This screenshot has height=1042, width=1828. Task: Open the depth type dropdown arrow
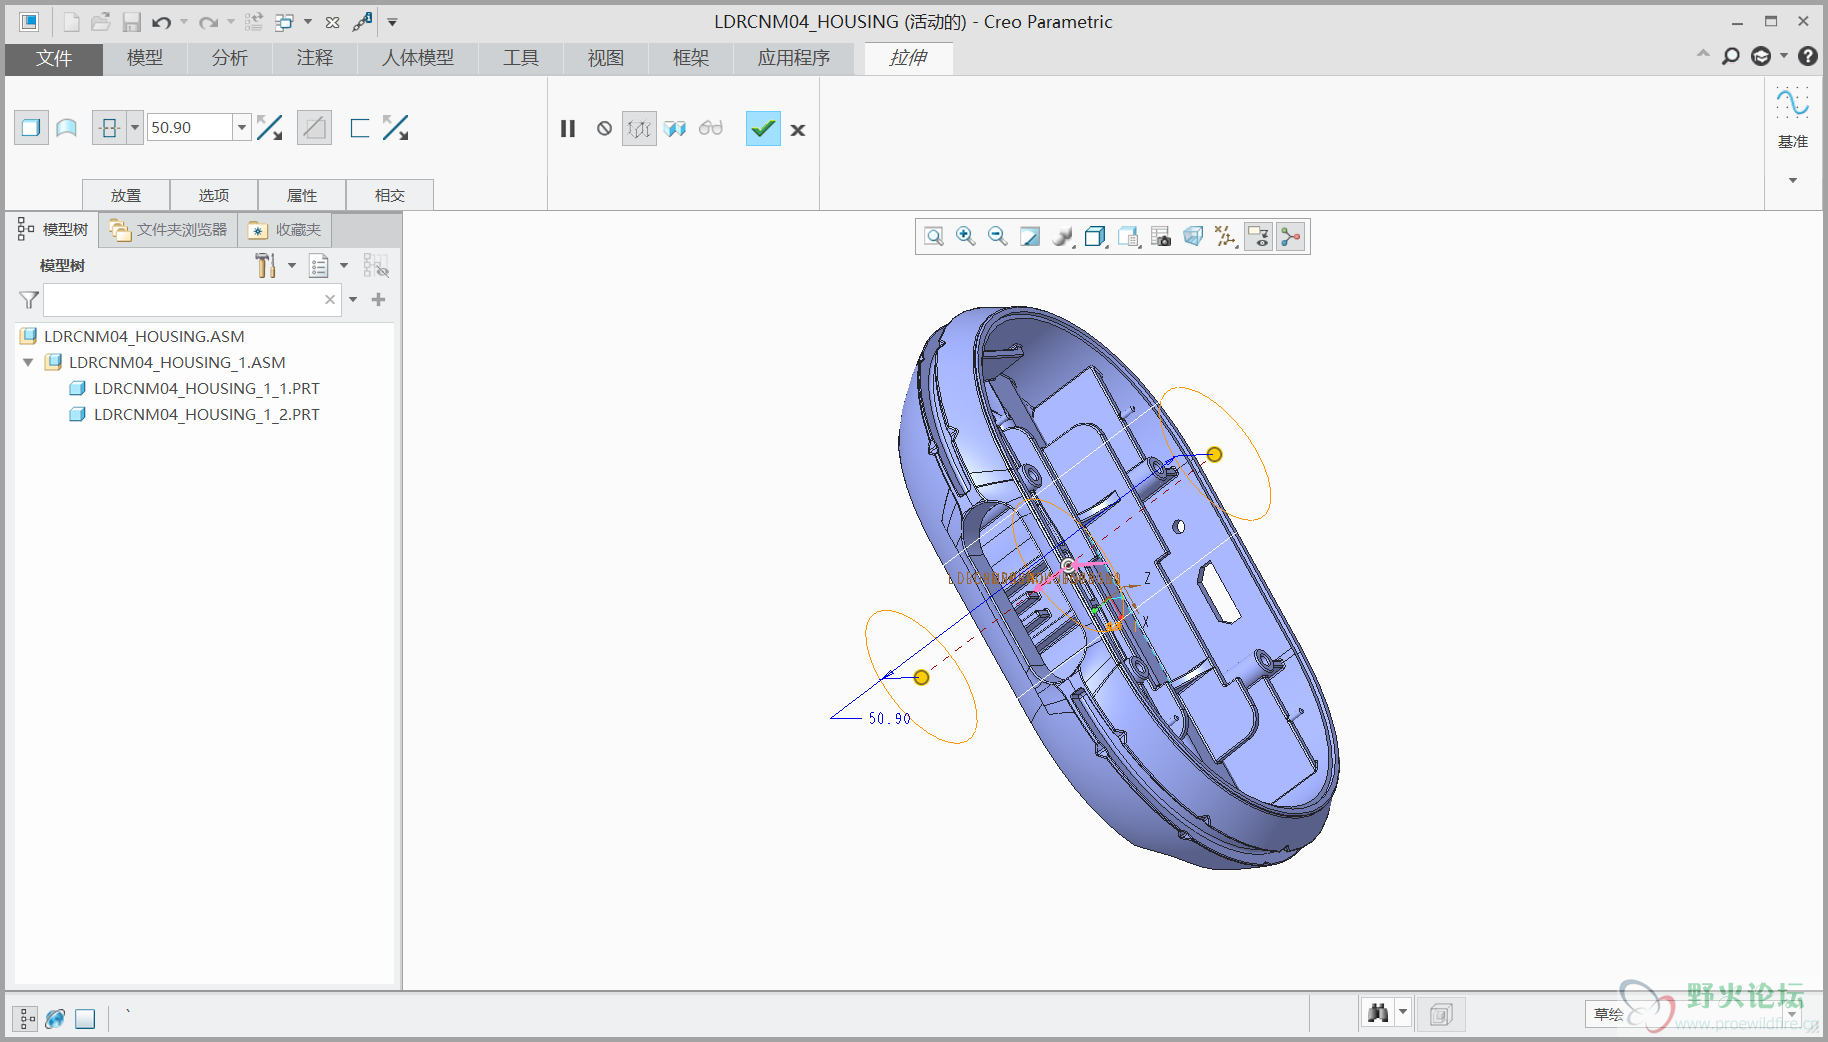point(135,128)
